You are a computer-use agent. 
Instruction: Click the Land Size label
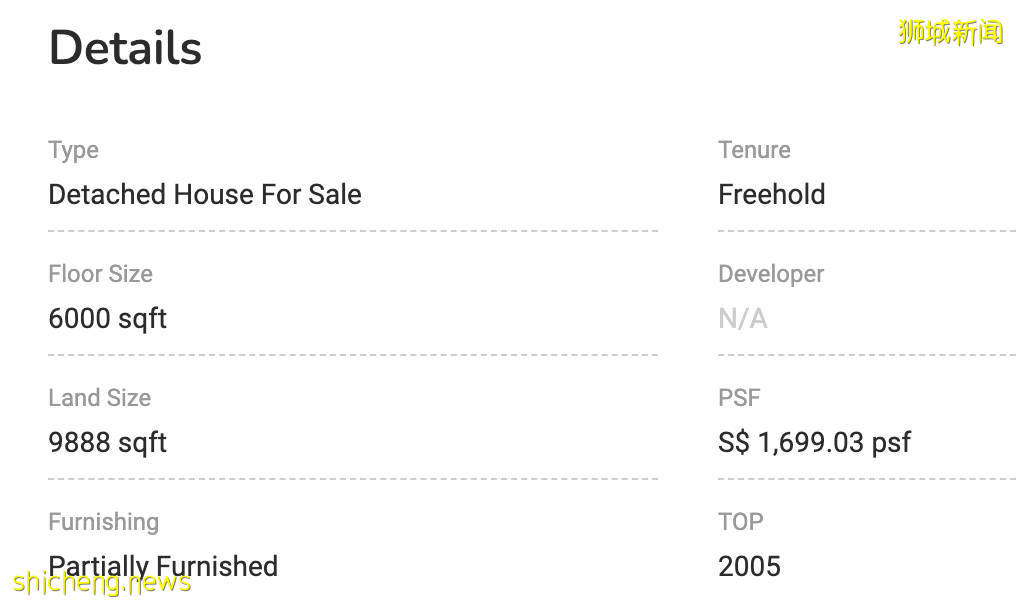99,398
